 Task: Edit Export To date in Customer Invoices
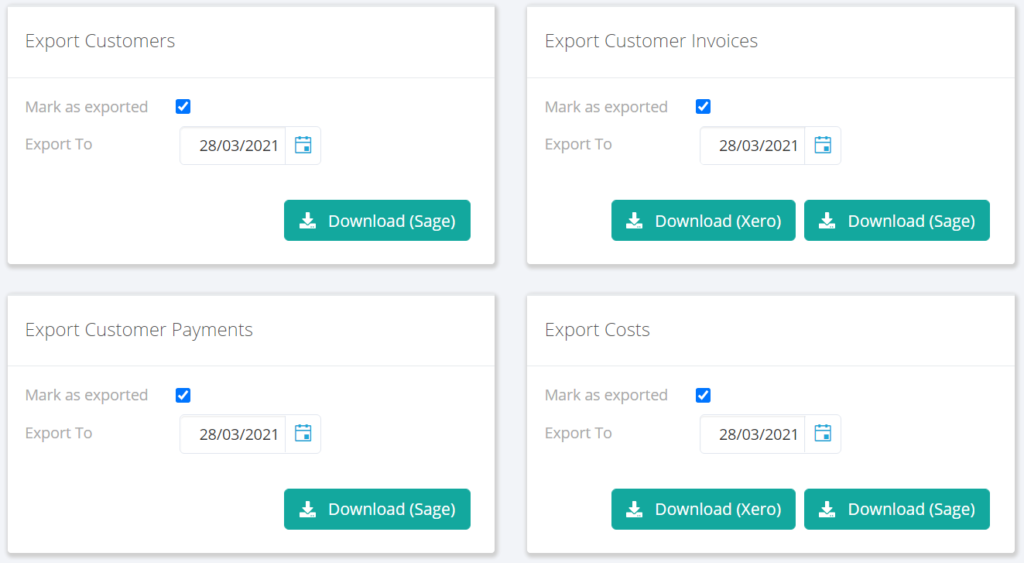(x=753, y=145)
